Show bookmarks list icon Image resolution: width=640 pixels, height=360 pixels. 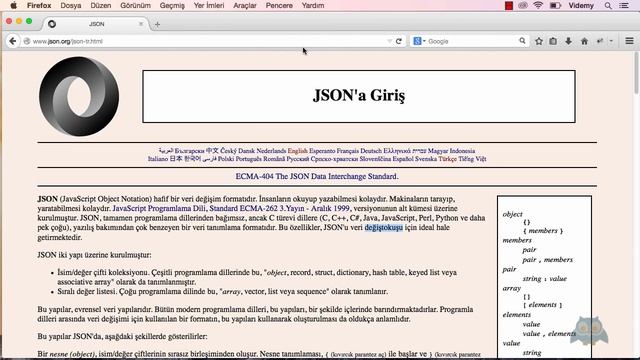[x=553, y=41]
